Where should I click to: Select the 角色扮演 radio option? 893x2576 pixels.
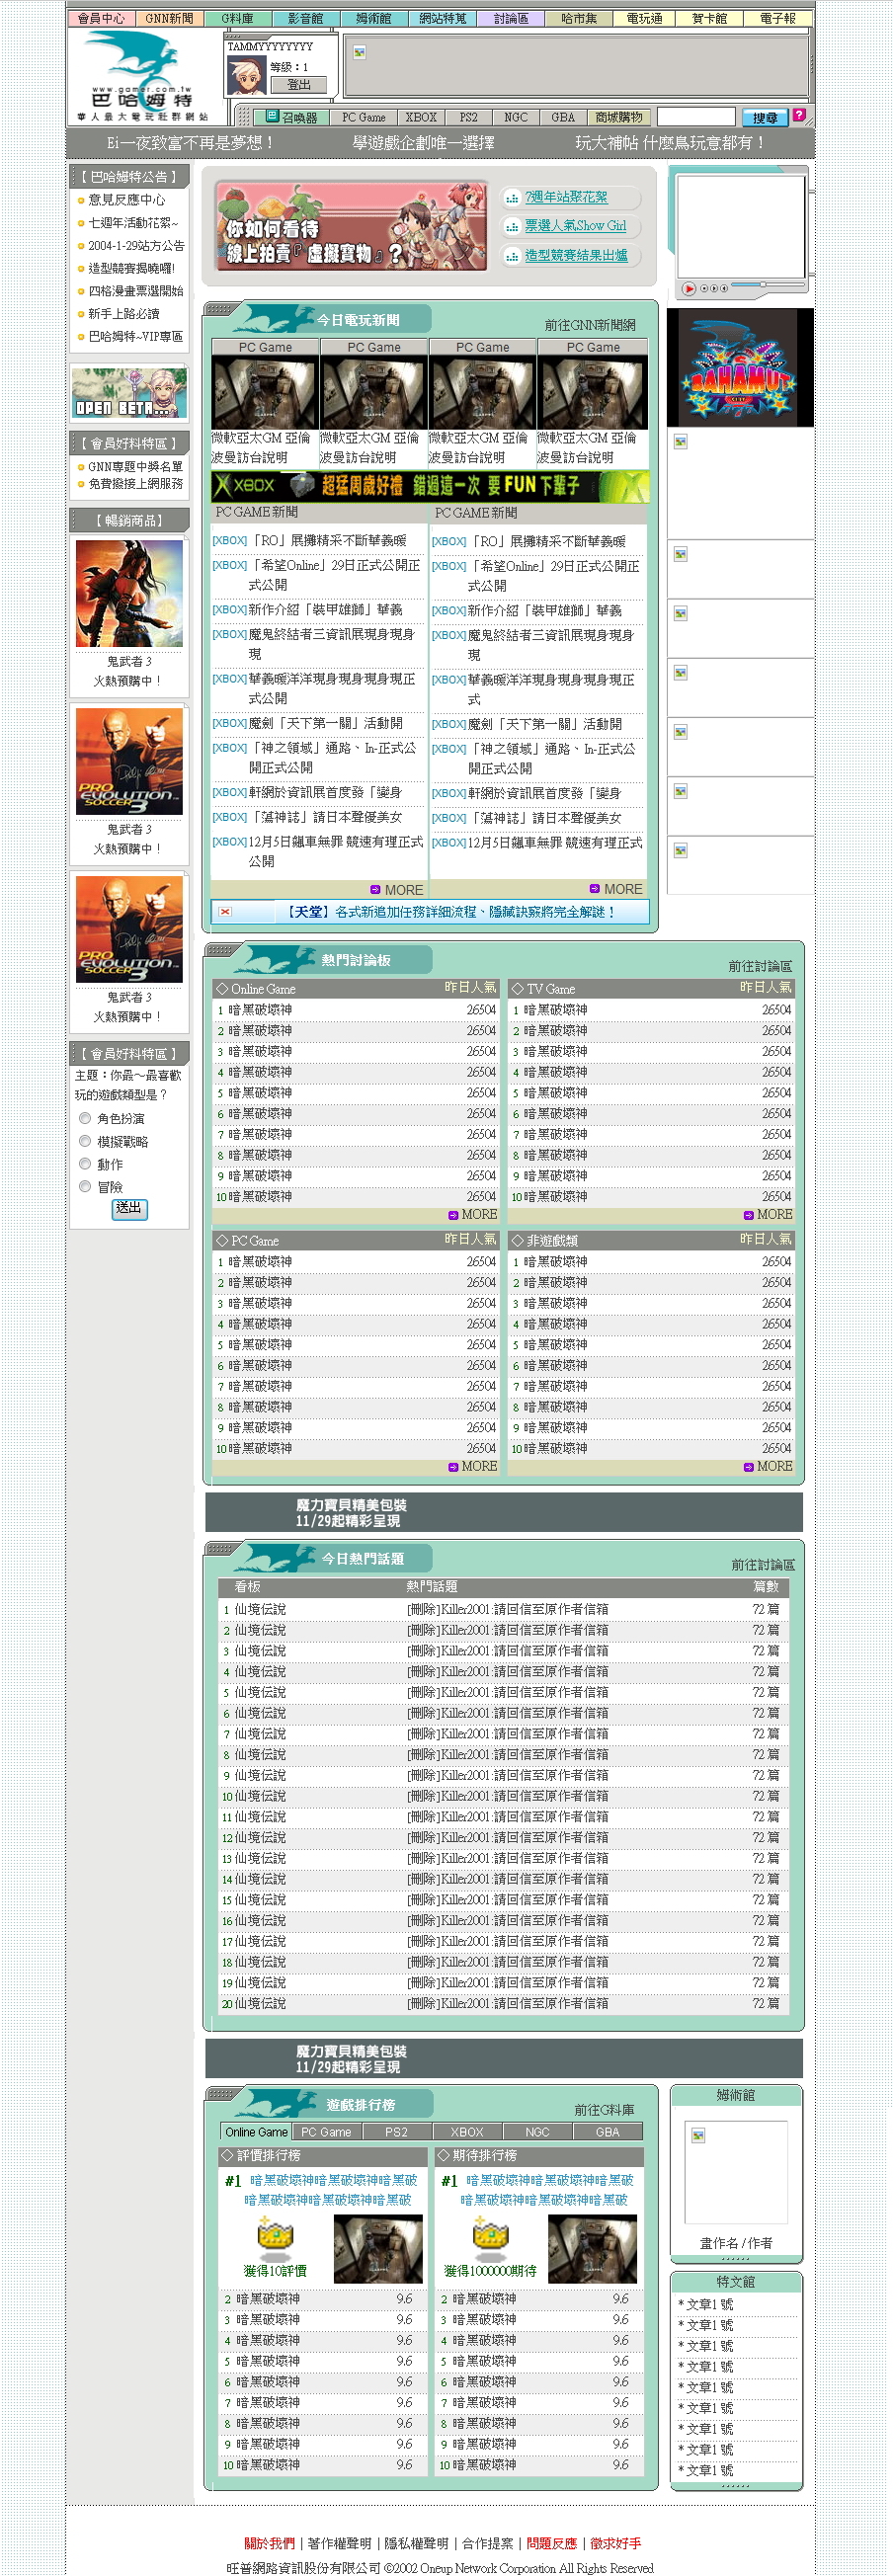tap(85, 1118)
